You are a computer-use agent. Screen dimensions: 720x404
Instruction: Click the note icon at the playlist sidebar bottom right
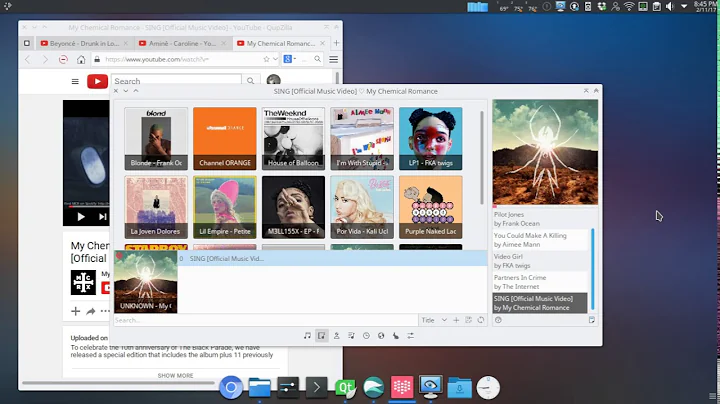591,320
